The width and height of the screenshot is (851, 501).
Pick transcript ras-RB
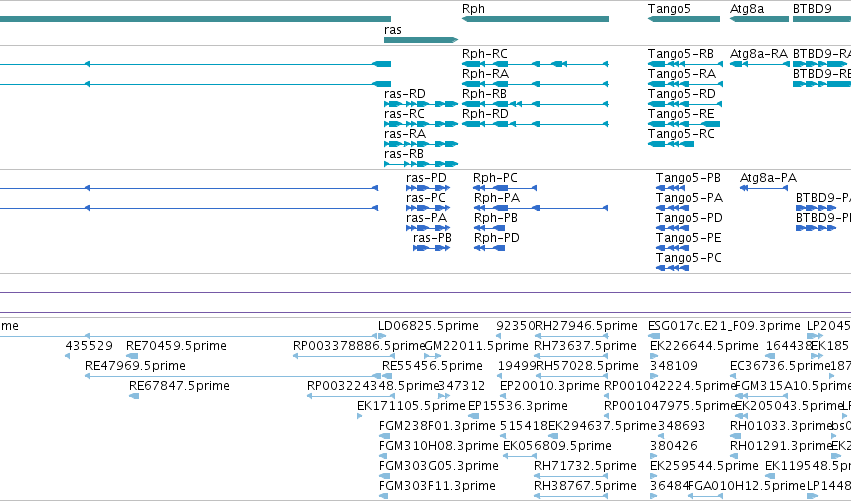point(404,154)
